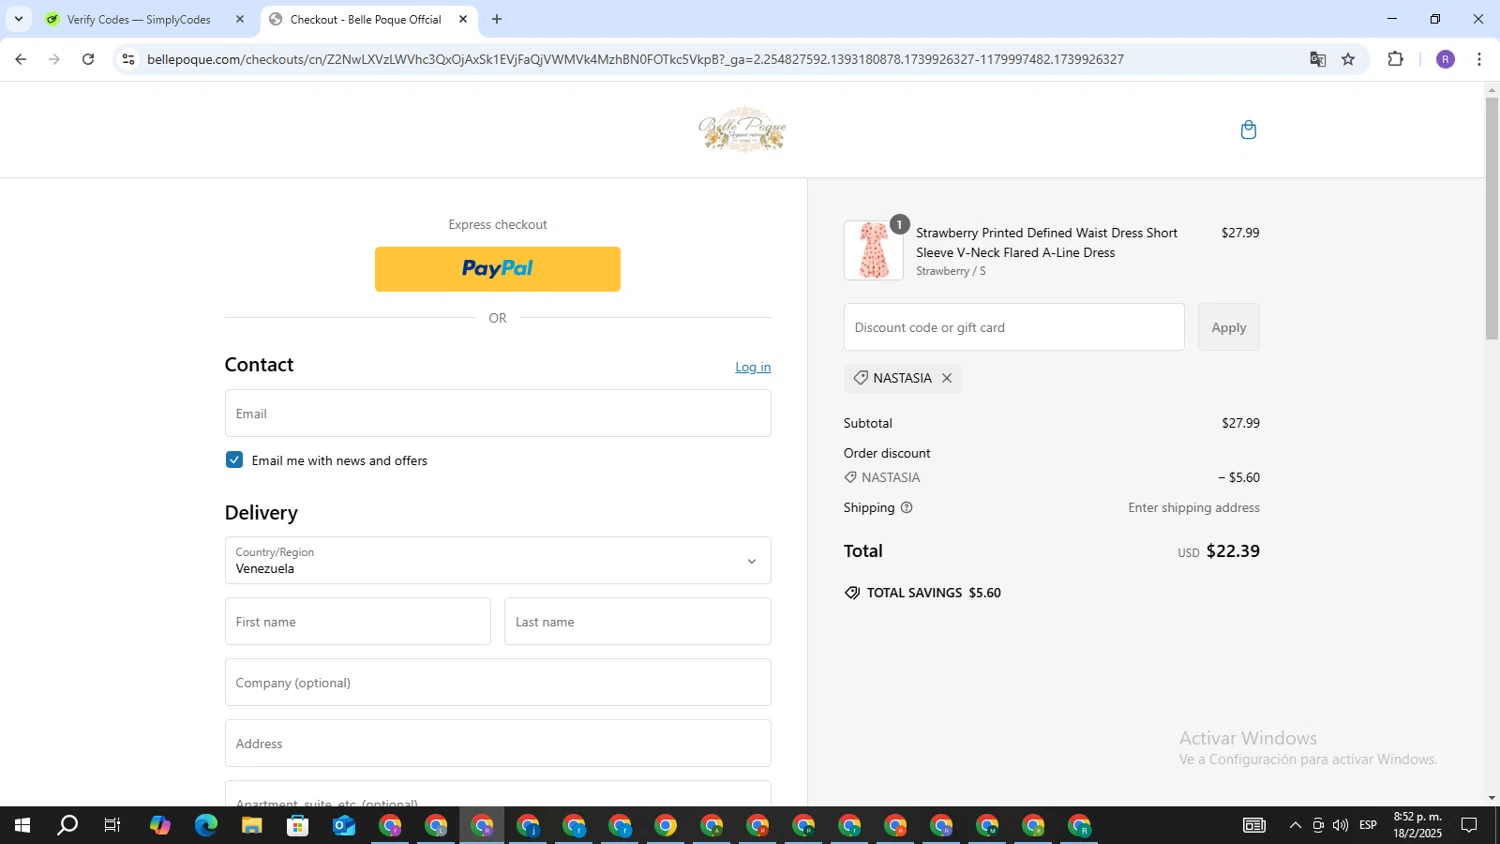1500x844 pixels.
Task: Pay with the PayPal express button
Action: (x=497, y=269)
